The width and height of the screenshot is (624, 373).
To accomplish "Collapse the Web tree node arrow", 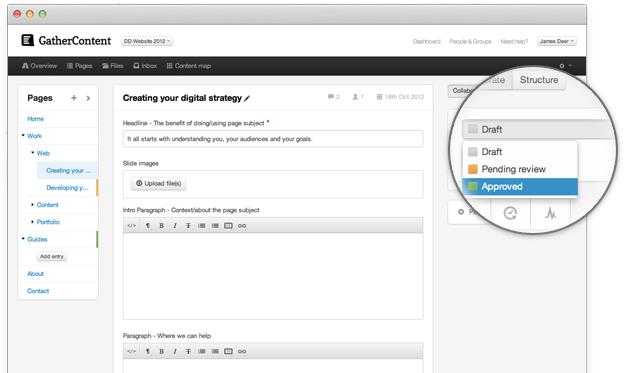I will (33, 152).
